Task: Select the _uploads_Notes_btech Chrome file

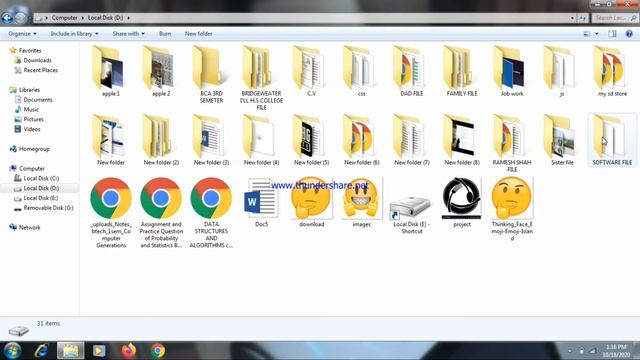Action: coord(111,212)
